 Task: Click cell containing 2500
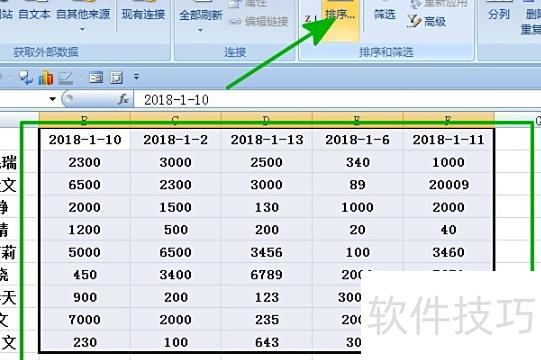(267, 162)
